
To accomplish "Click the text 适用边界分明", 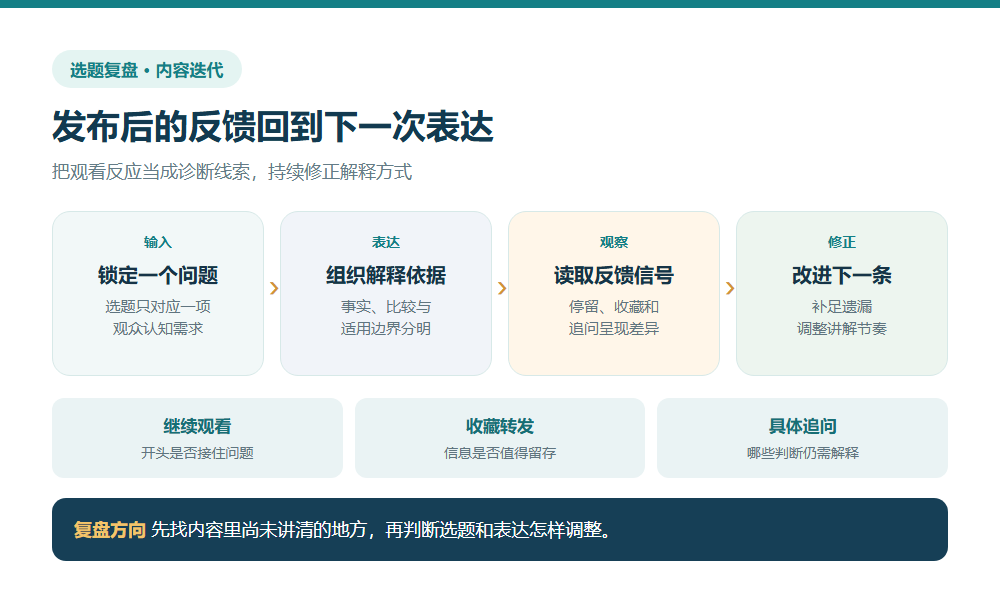I will pyautogui.click(x=386, y=329).
